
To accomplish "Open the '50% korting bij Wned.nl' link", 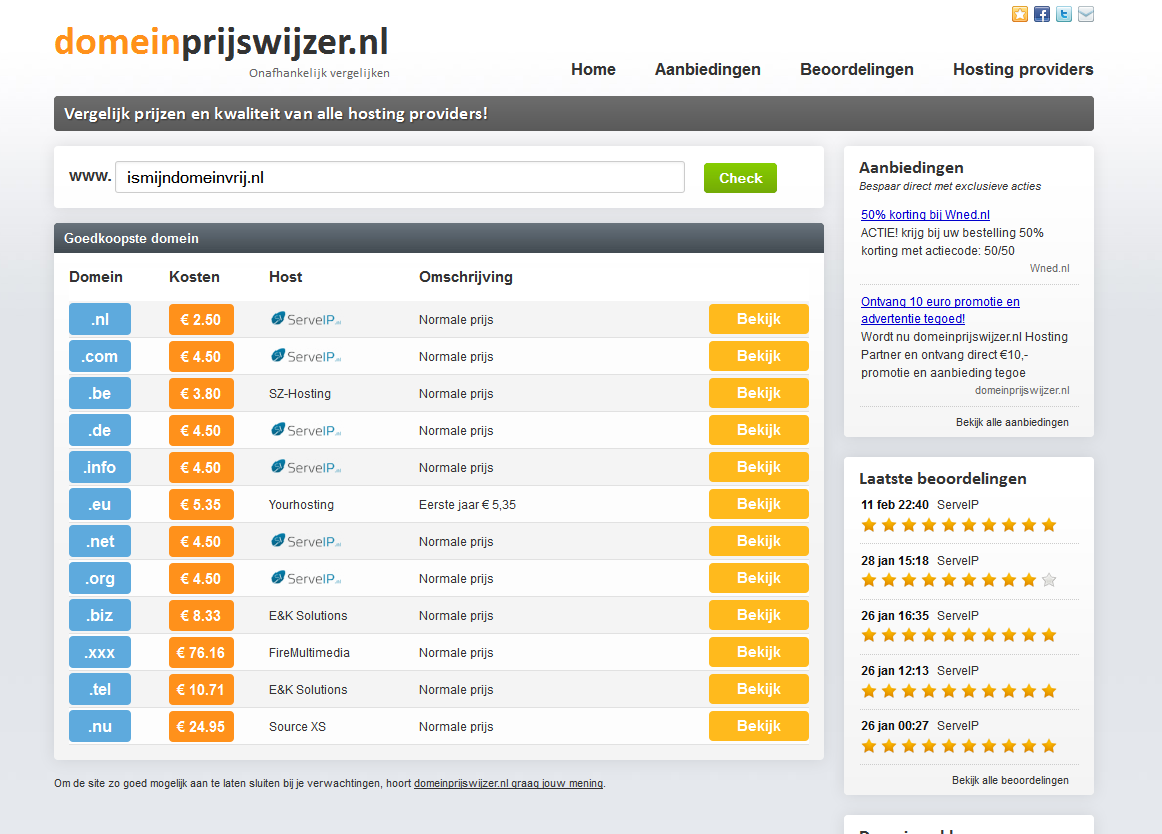I will point(925,215).
